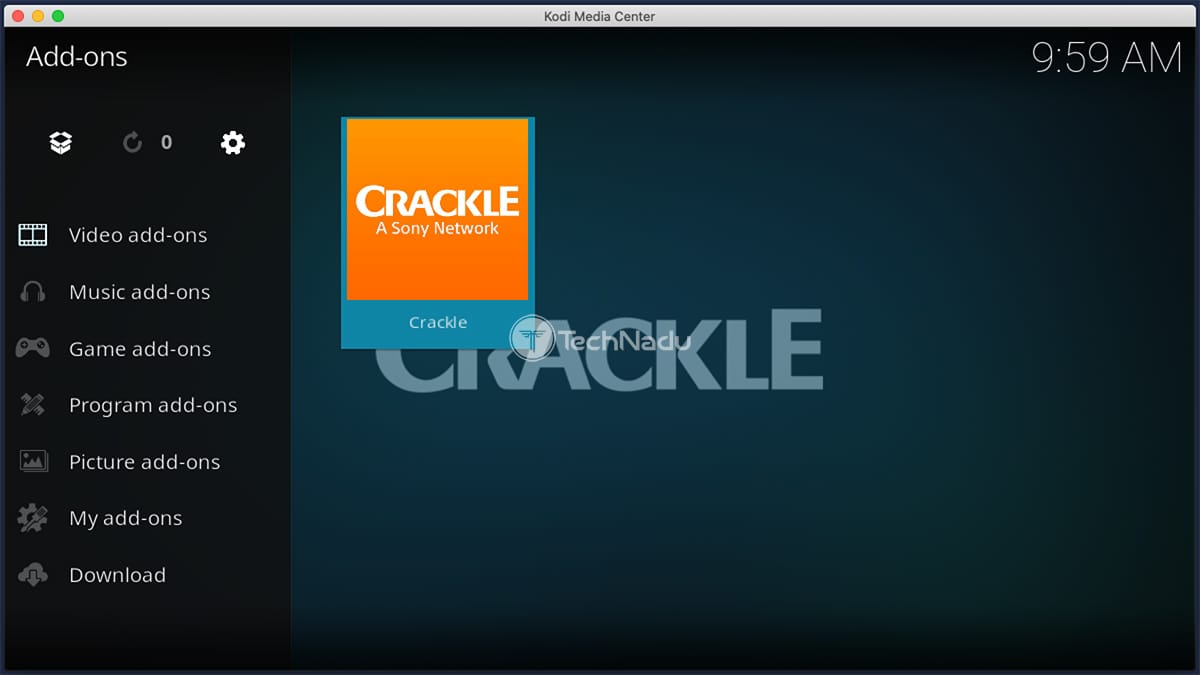Click the cloud Download icon
Viewport: 1200px width, 675px height.
point(33,575)
